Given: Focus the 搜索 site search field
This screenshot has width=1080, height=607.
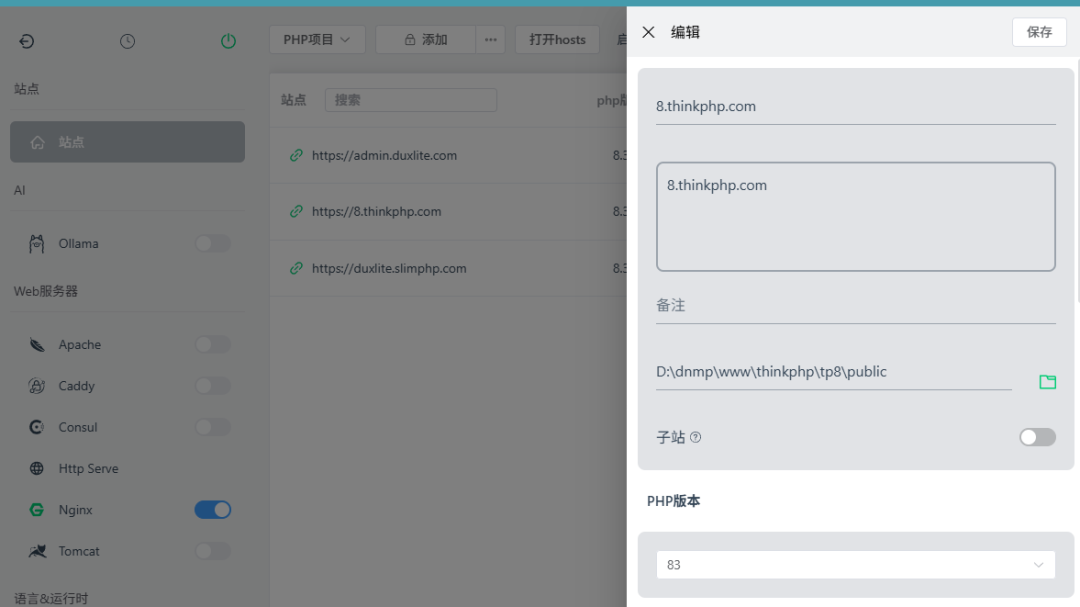Looking at the screenshot, I should coord(411,100).
